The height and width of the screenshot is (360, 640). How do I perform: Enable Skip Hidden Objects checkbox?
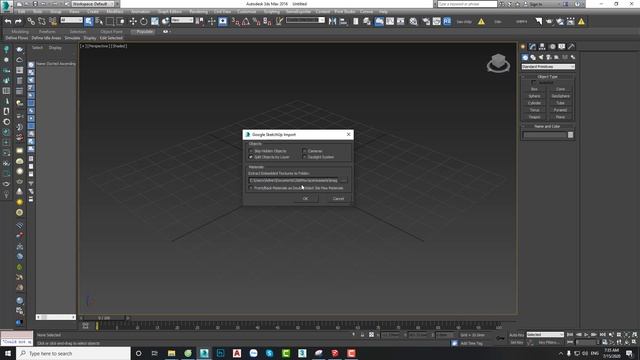[x=251, y=151]
